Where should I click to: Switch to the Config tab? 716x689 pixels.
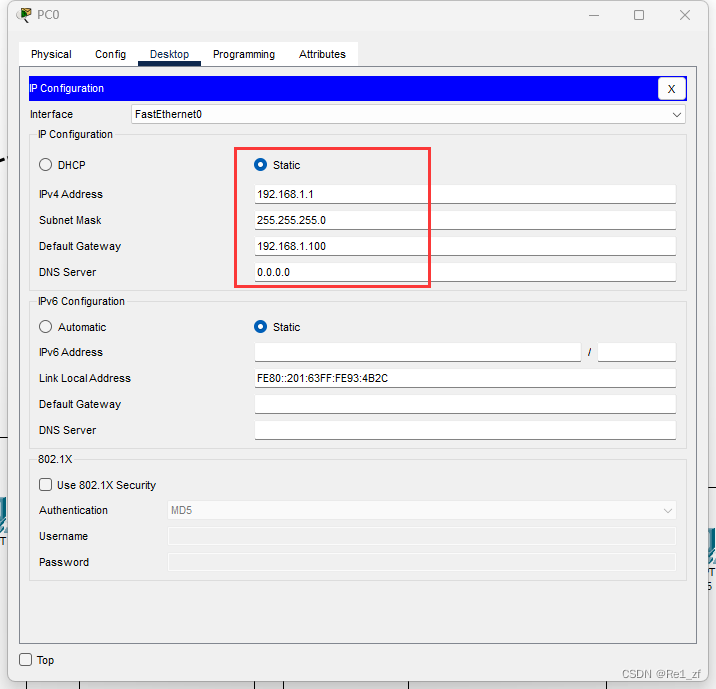click(x=110, y=54)
